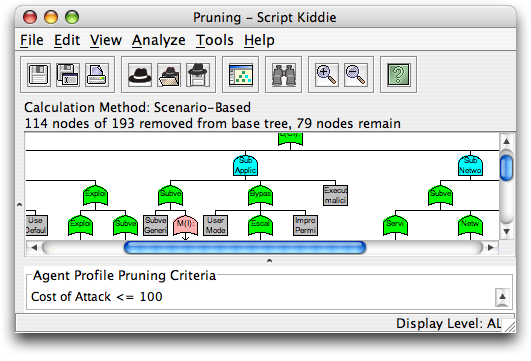This screenshot has width=531, height=361.
Task: Click the tree horizontal scrollbar thumb
Action: (245, 248)
